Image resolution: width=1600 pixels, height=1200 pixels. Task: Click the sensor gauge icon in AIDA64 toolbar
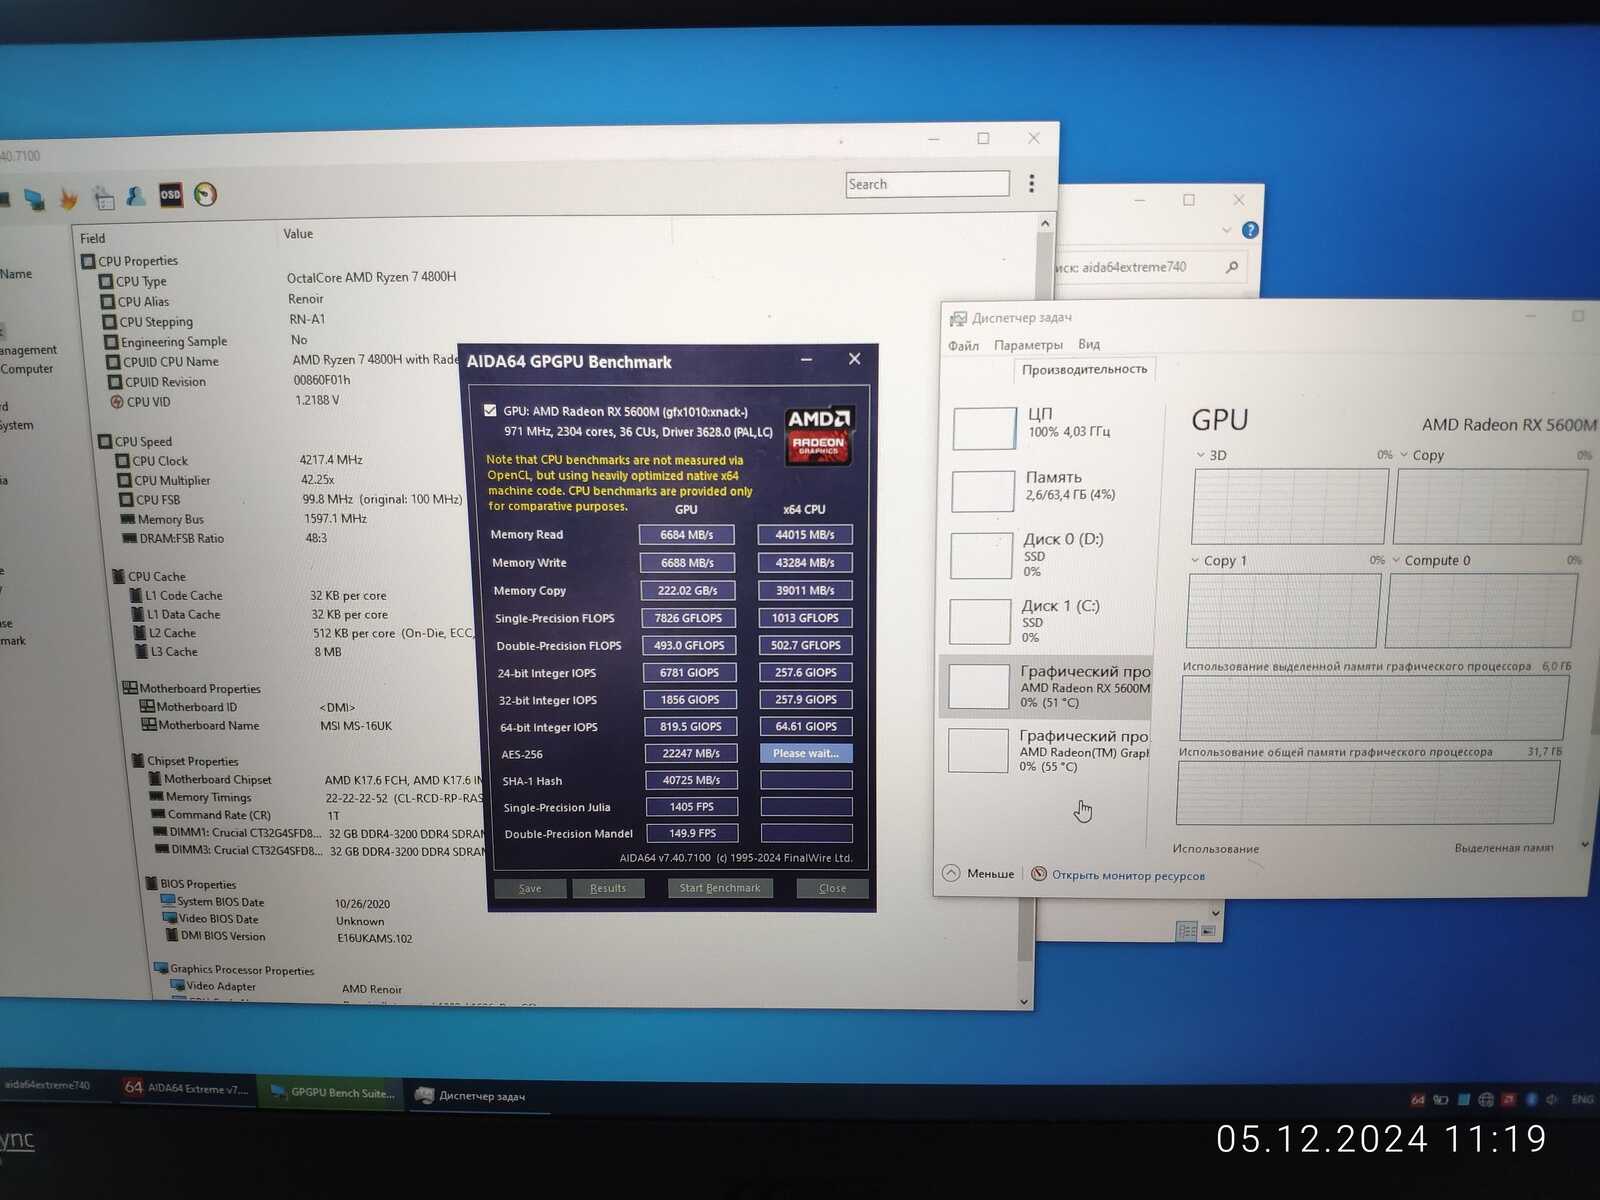pos(206,194)
